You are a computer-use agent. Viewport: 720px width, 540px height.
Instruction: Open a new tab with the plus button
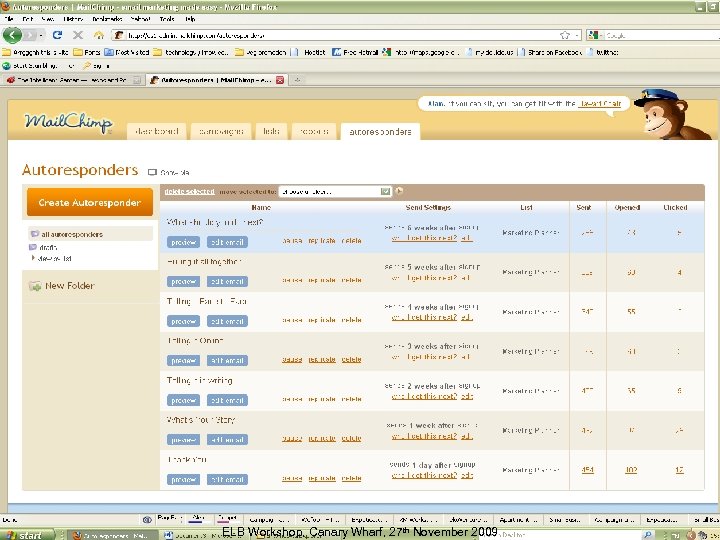point(297,80)
